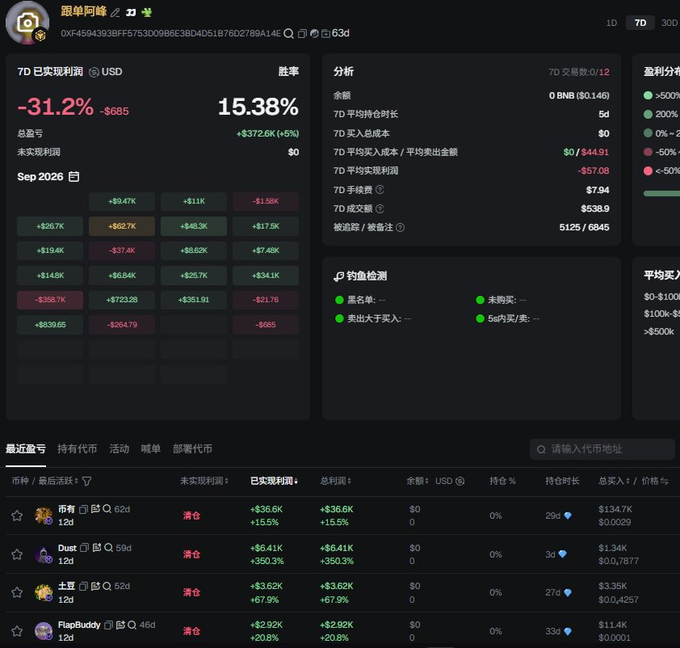Open the 持有代币 tab
Screen dimensions: 680x648
coord(77,449)
